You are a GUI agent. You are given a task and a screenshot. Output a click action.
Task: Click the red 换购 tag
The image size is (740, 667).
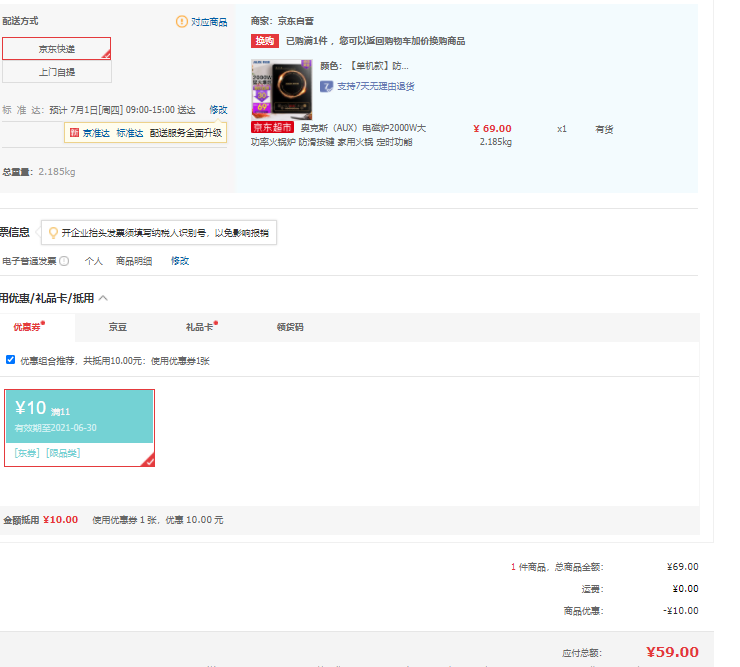coord(265,41)
